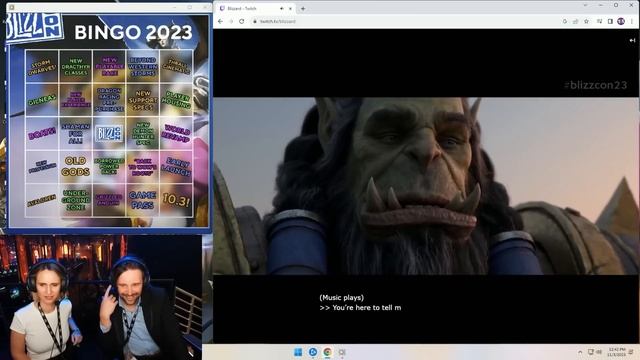Go back in the Chrome browser

tap(220, 21)
